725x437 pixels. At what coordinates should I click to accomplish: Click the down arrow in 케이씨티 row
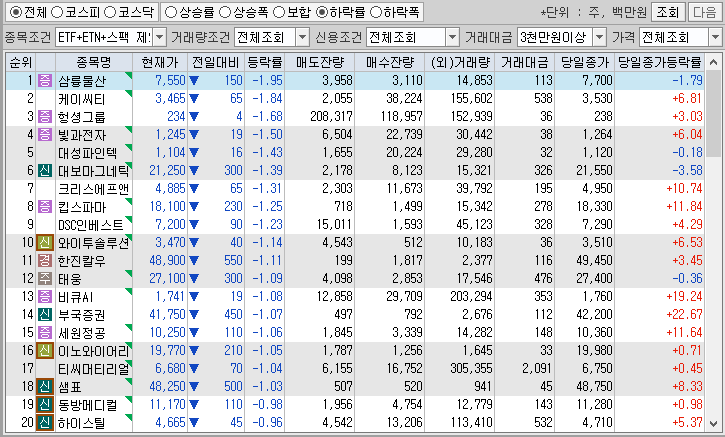click(x=194, y=99)
